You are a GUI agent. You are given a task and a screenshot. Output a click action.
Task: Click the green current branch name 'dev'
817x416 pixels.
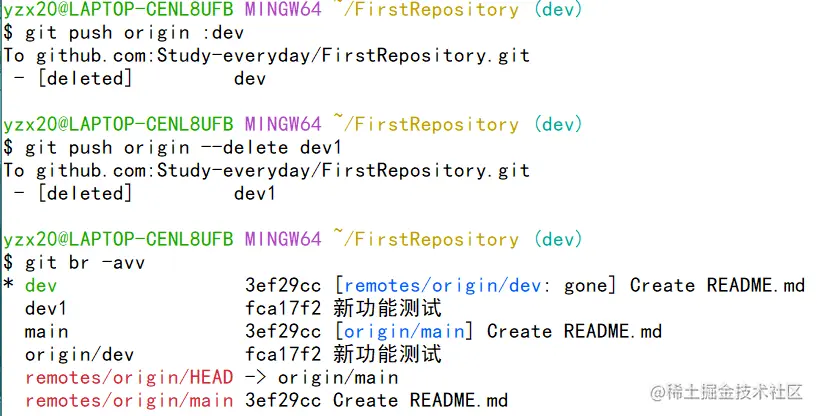click(41, 286)
